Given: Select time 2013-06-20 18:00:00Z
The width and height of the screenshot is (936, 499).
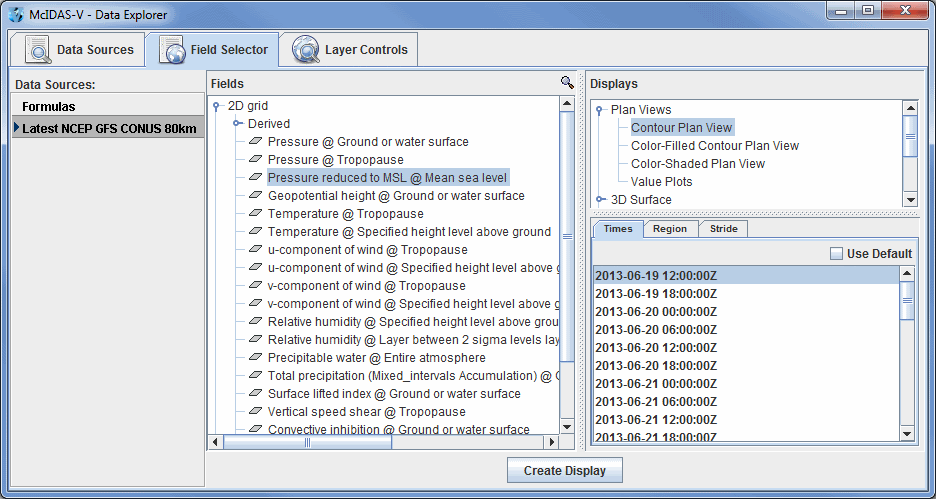Looking at the screenshot, I should pos(746,365).
